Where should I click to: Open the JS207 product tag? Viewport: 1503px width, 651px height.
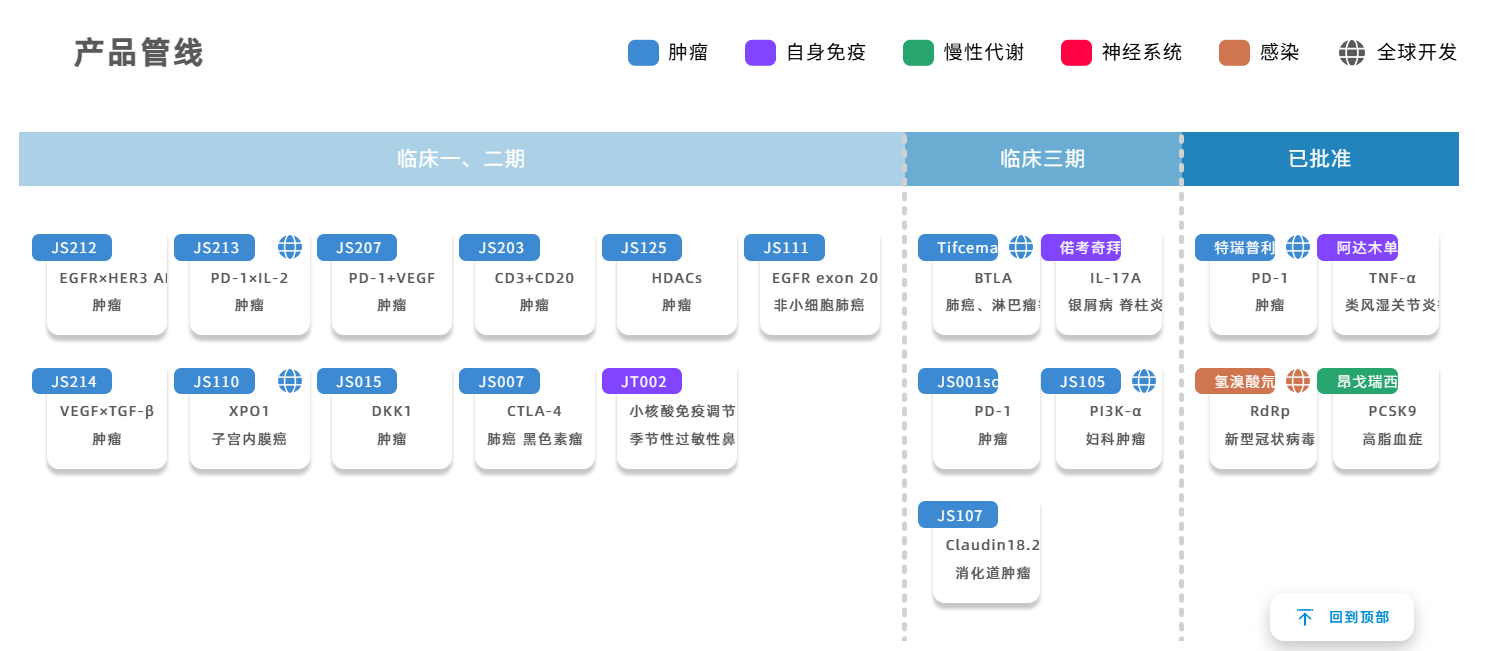[x=357, y=247]
